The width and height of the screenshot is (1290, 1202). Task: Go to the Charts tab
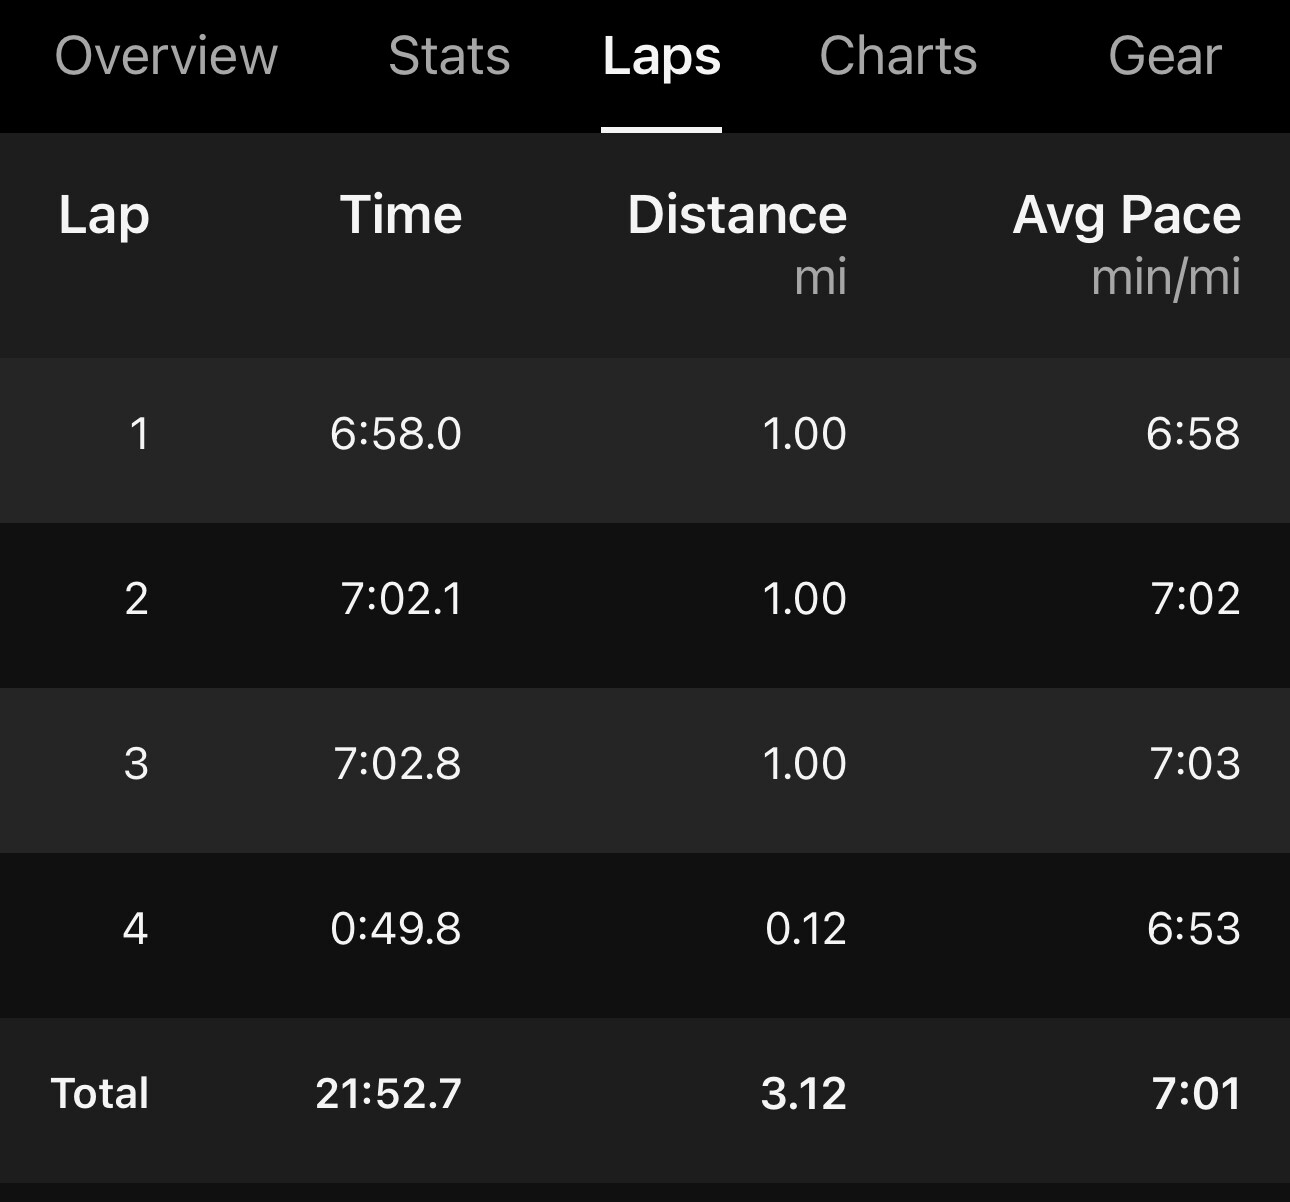click(898, 56)
